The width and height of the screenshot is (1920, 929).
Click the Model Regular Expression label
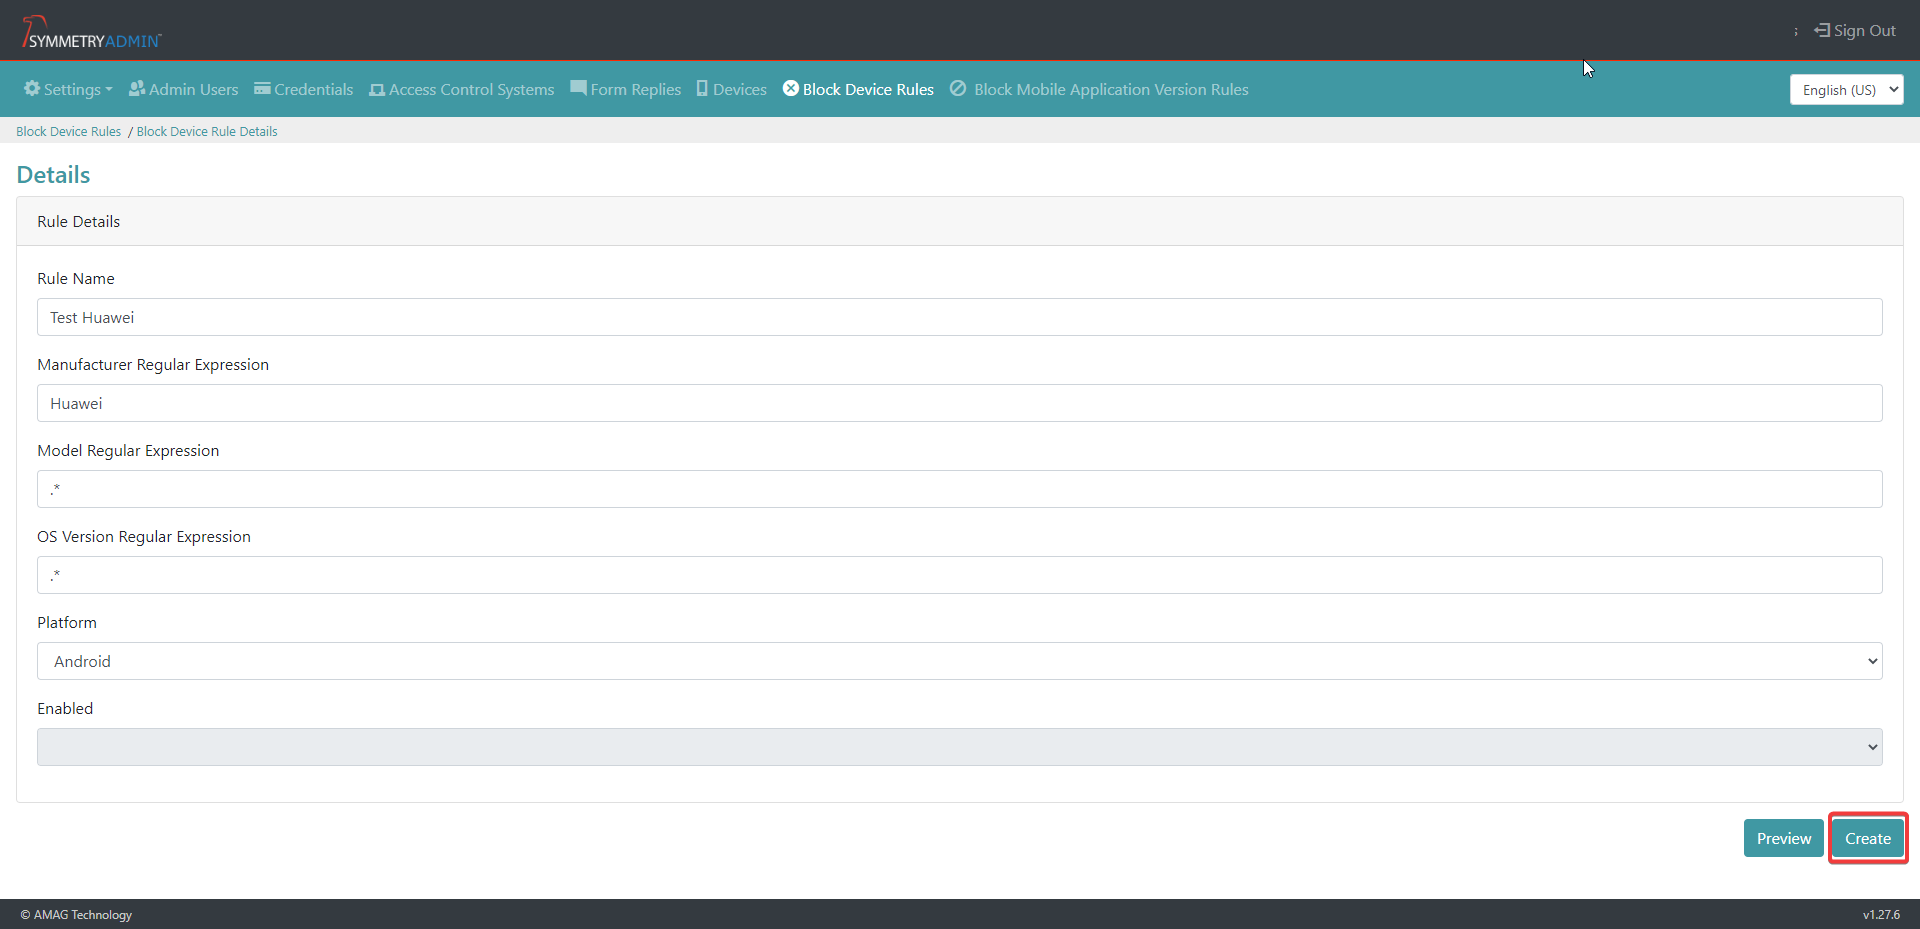[x=128, y=450]
